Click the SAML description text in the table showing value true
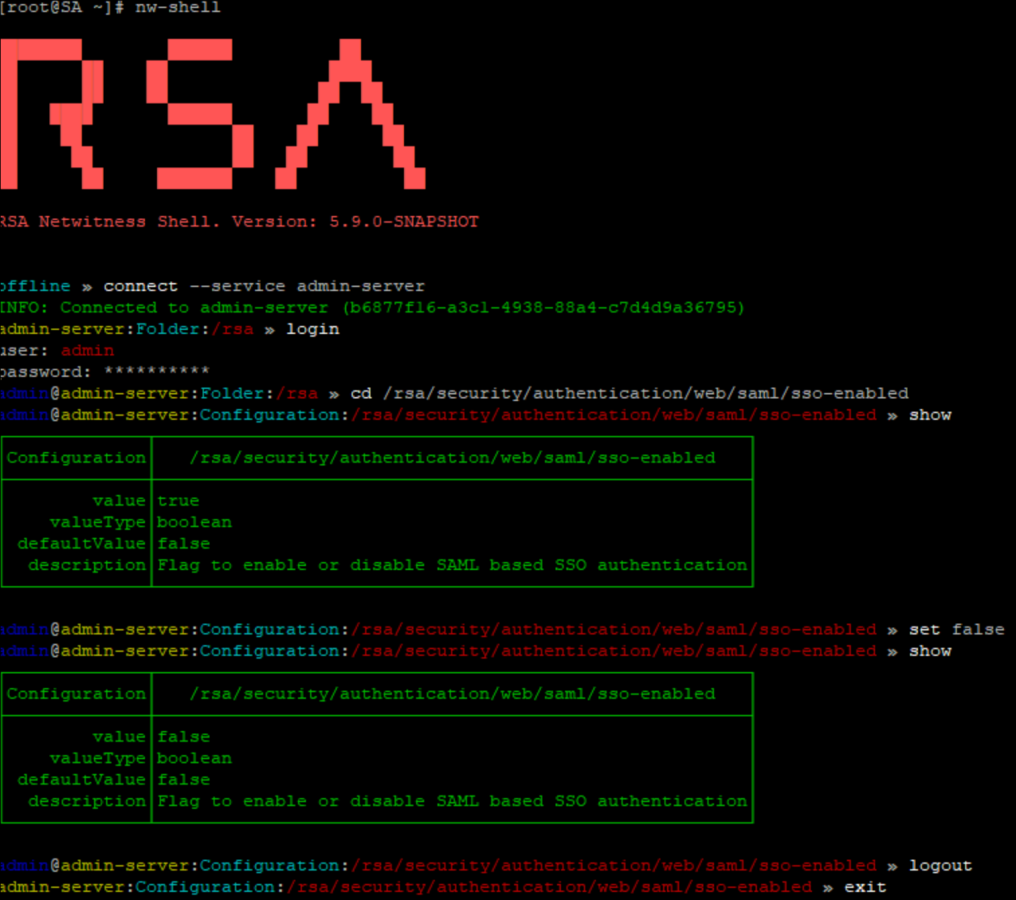The image size is (1016, 900). pyautogui.click(x=452, y=565)
